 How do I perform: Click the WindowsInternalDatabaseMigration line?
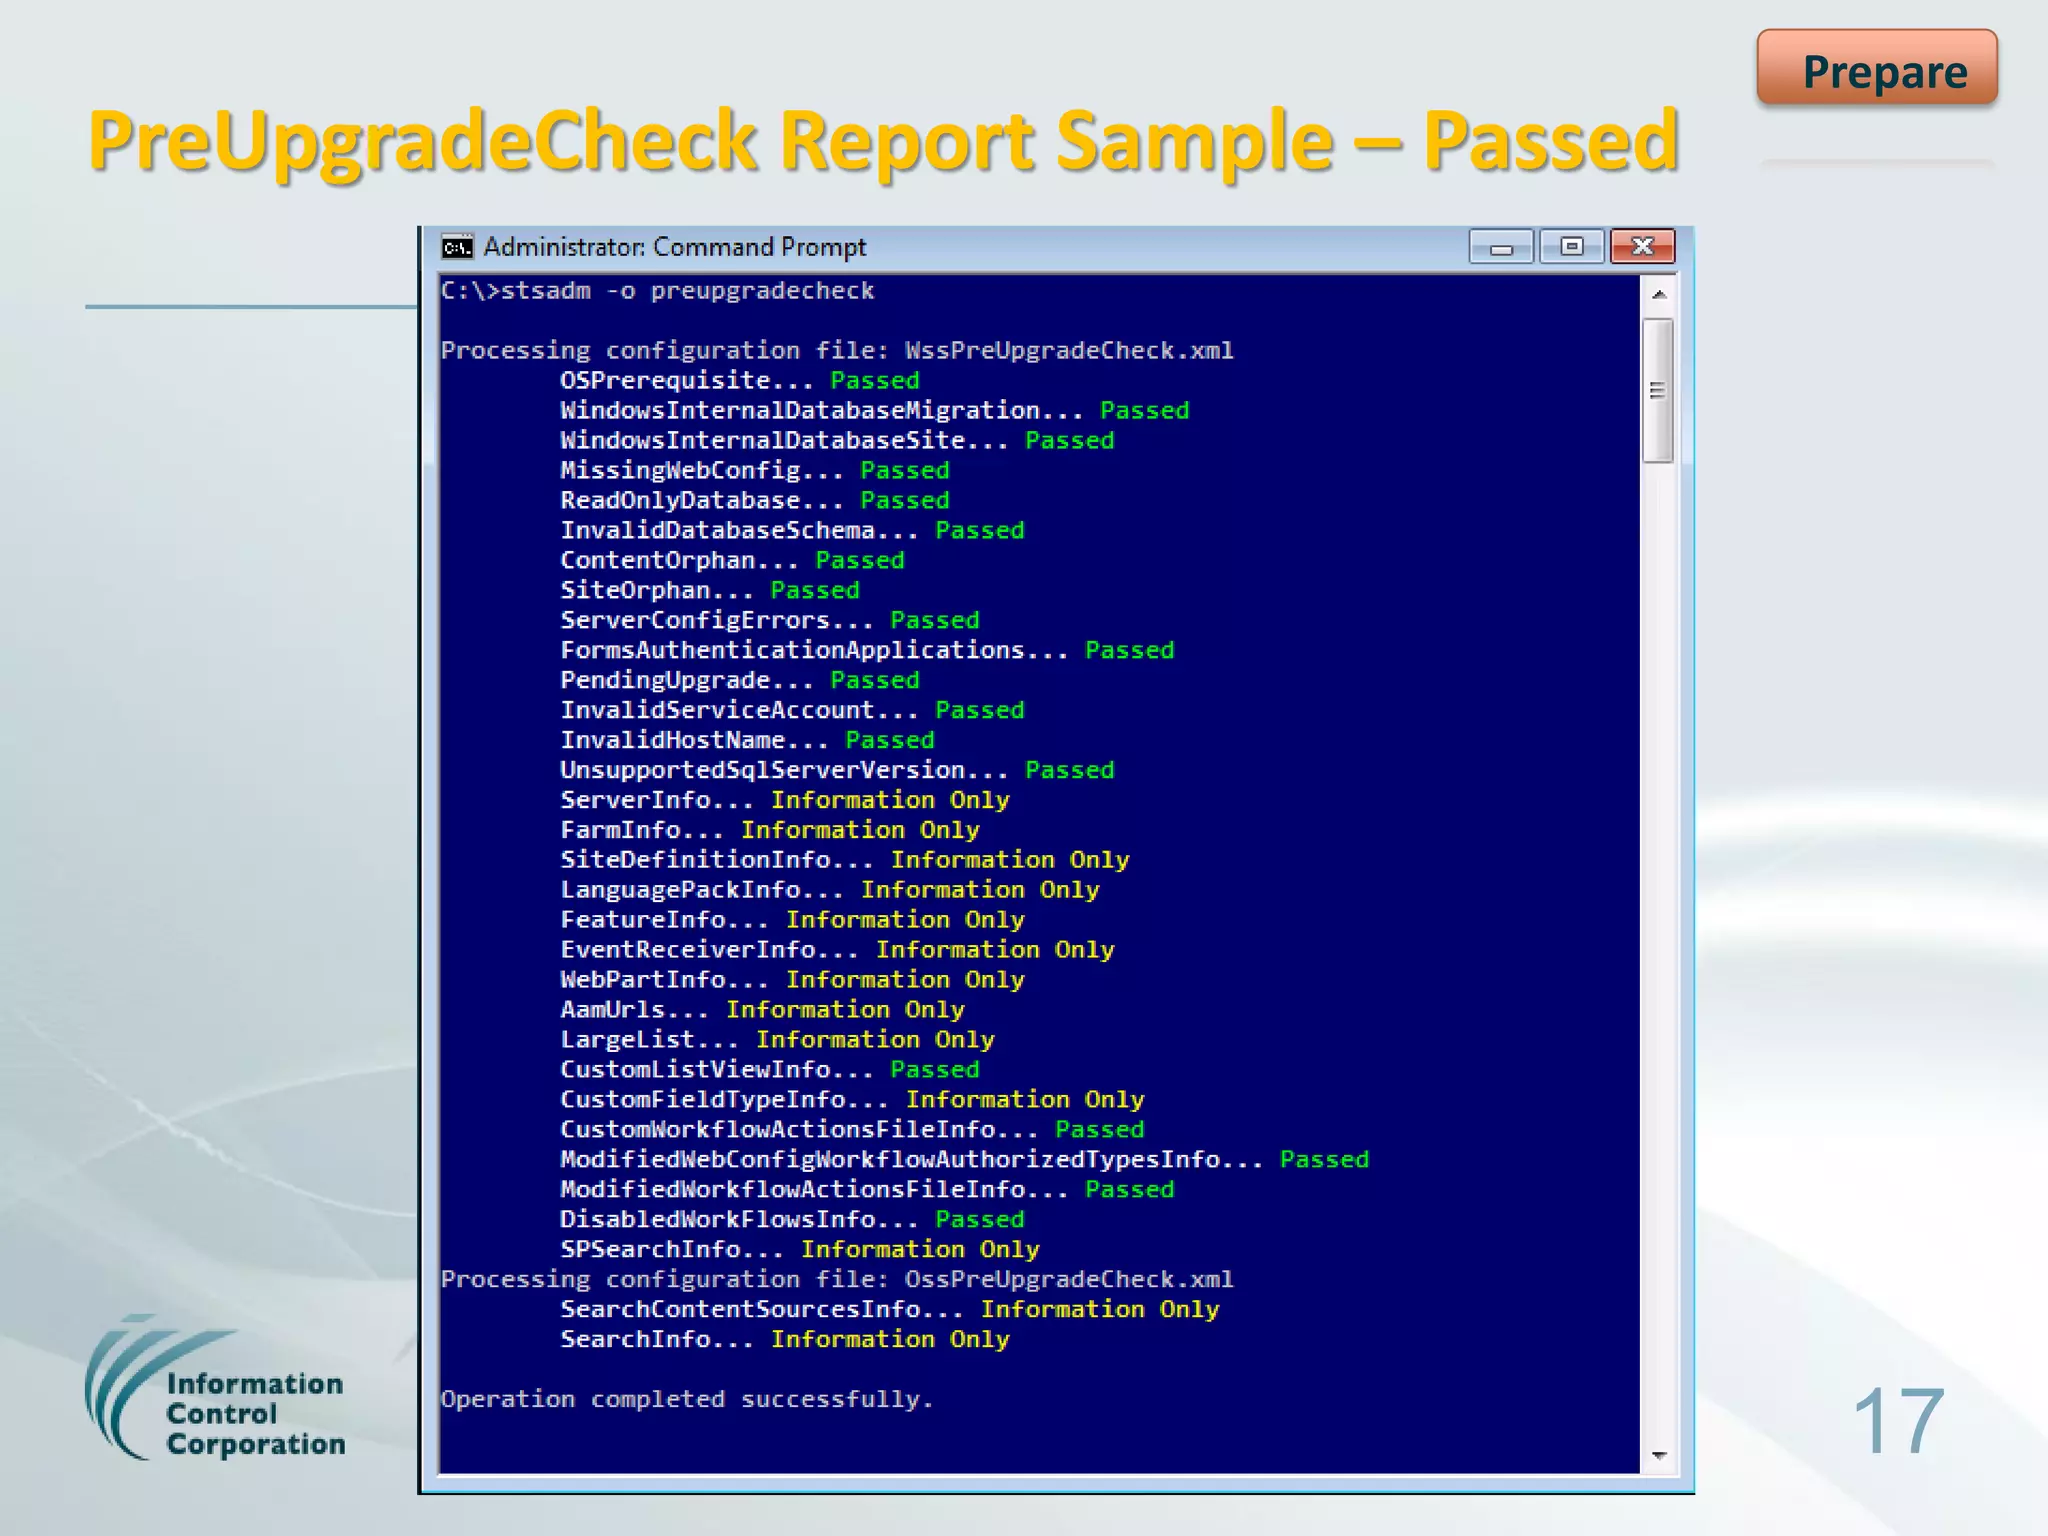[x=875, y=411]
